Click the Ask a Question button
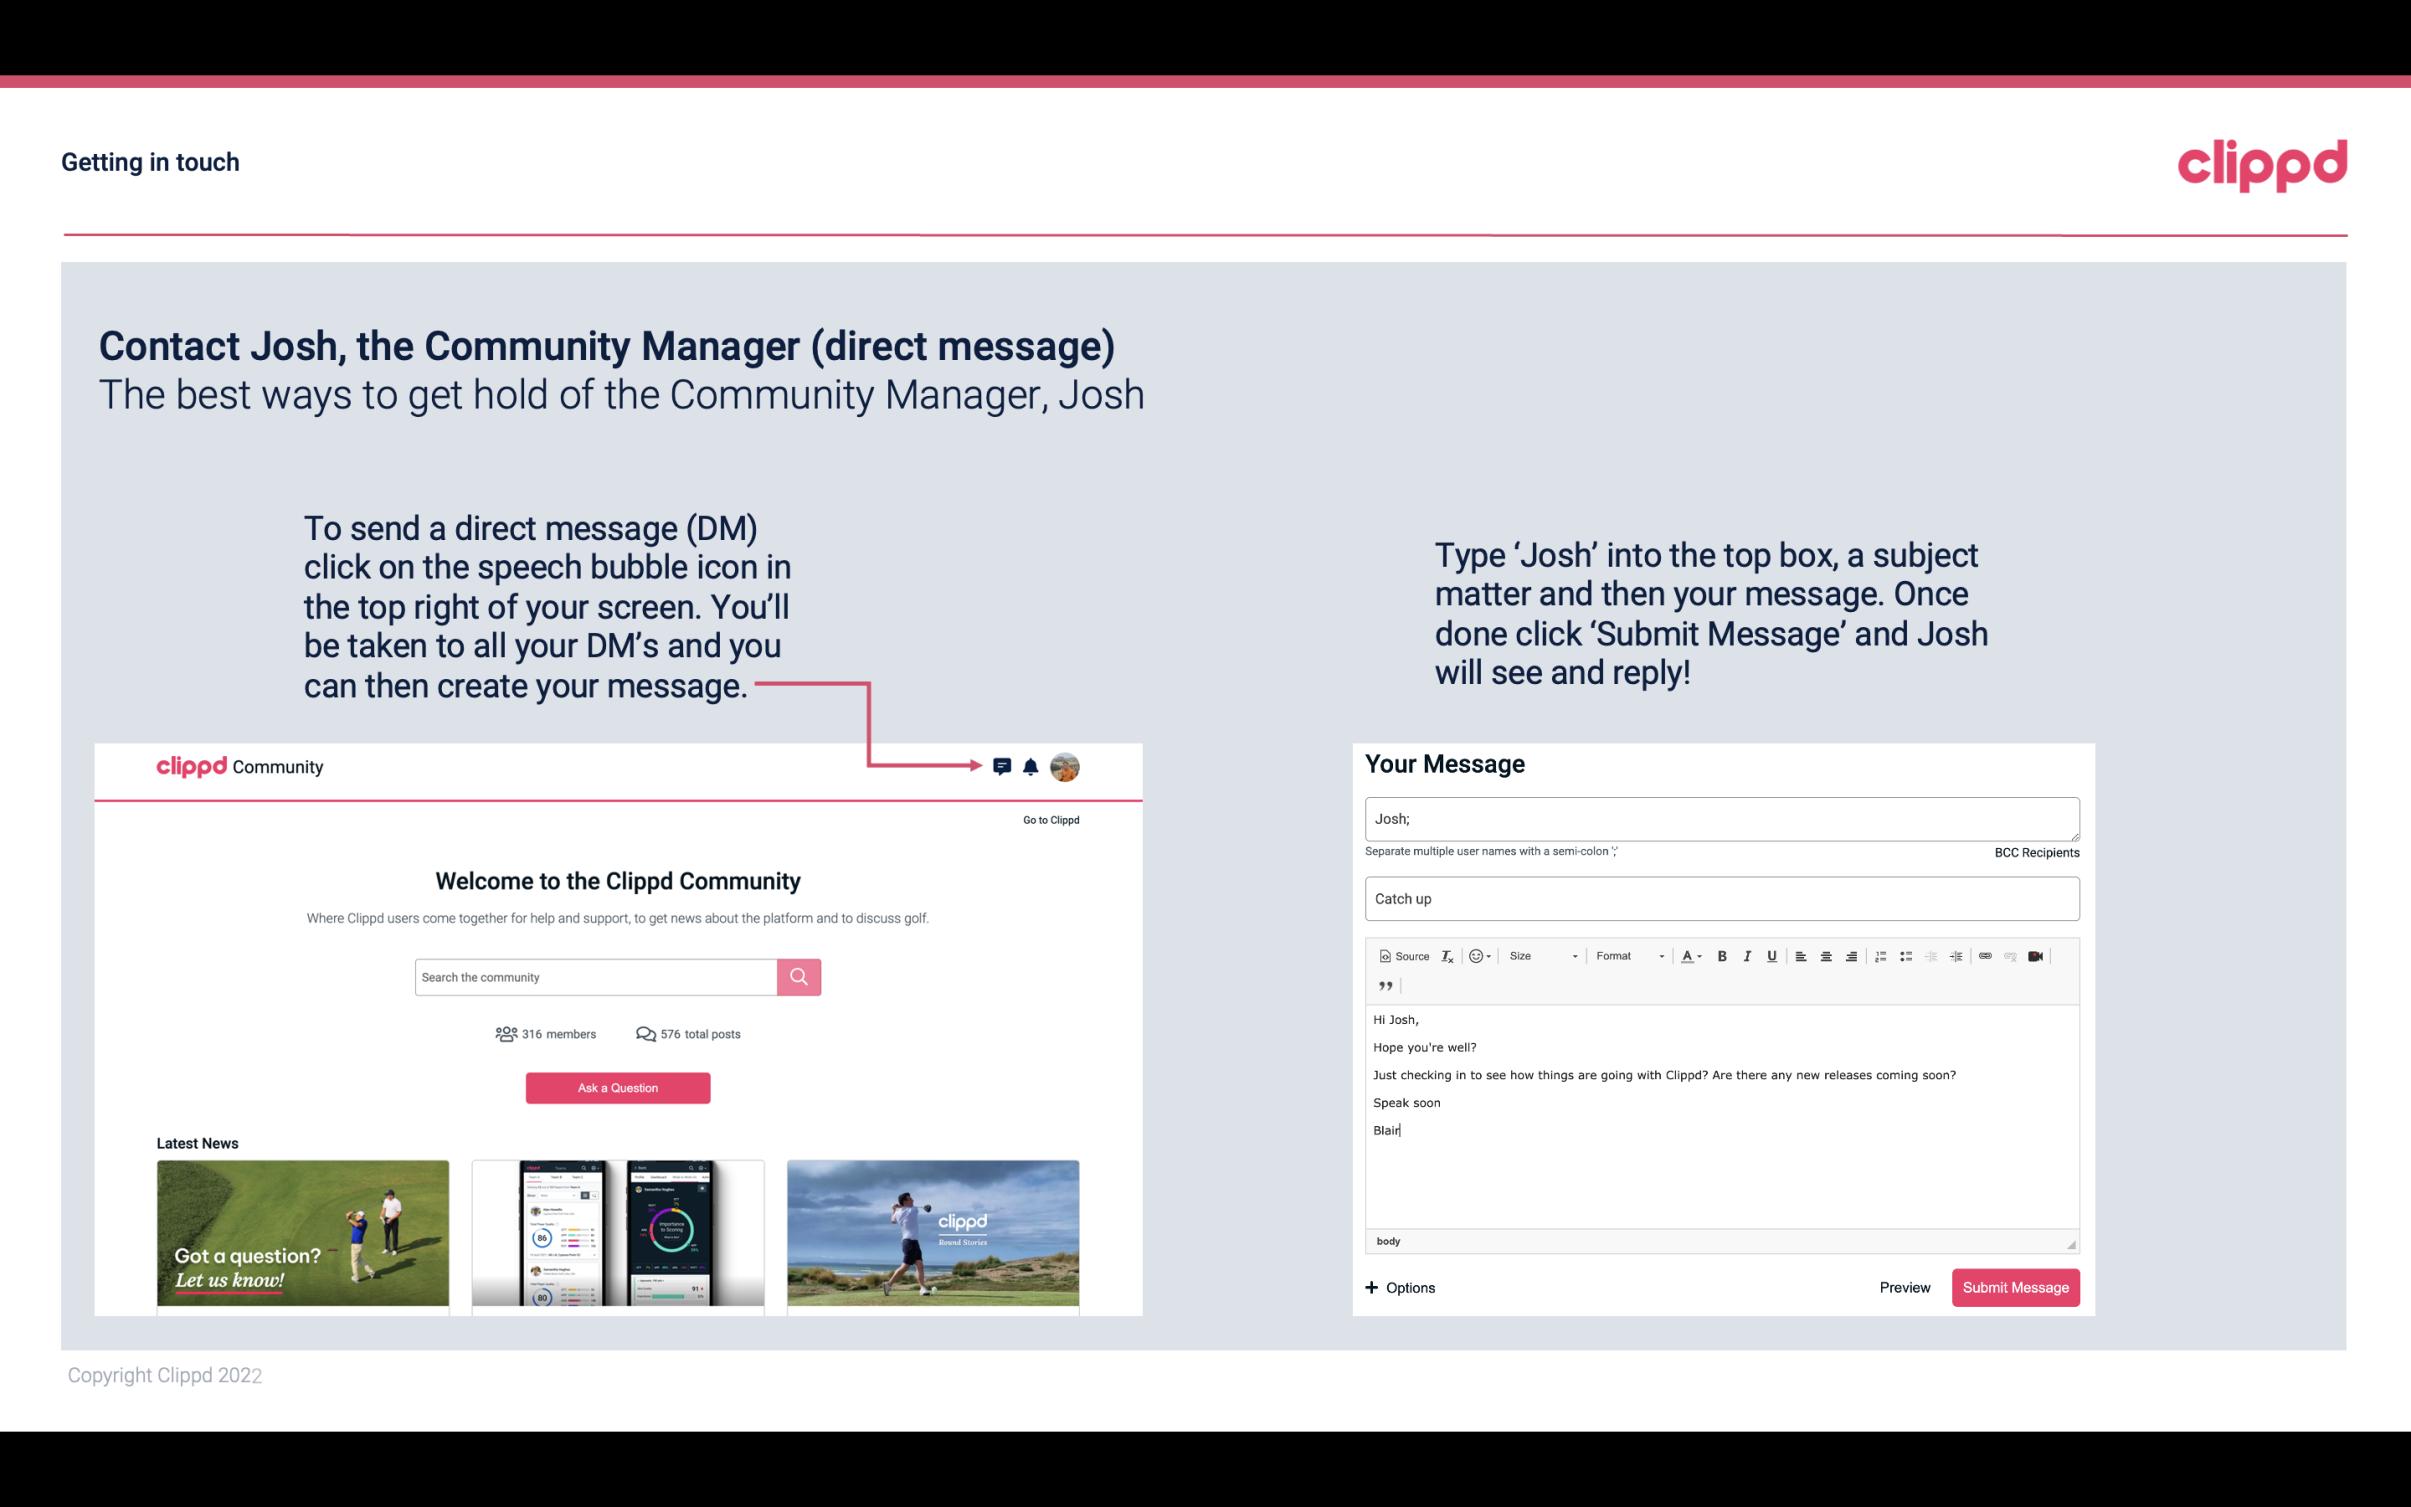Screen dimensions: 2411x1507 click(618, 1087)
